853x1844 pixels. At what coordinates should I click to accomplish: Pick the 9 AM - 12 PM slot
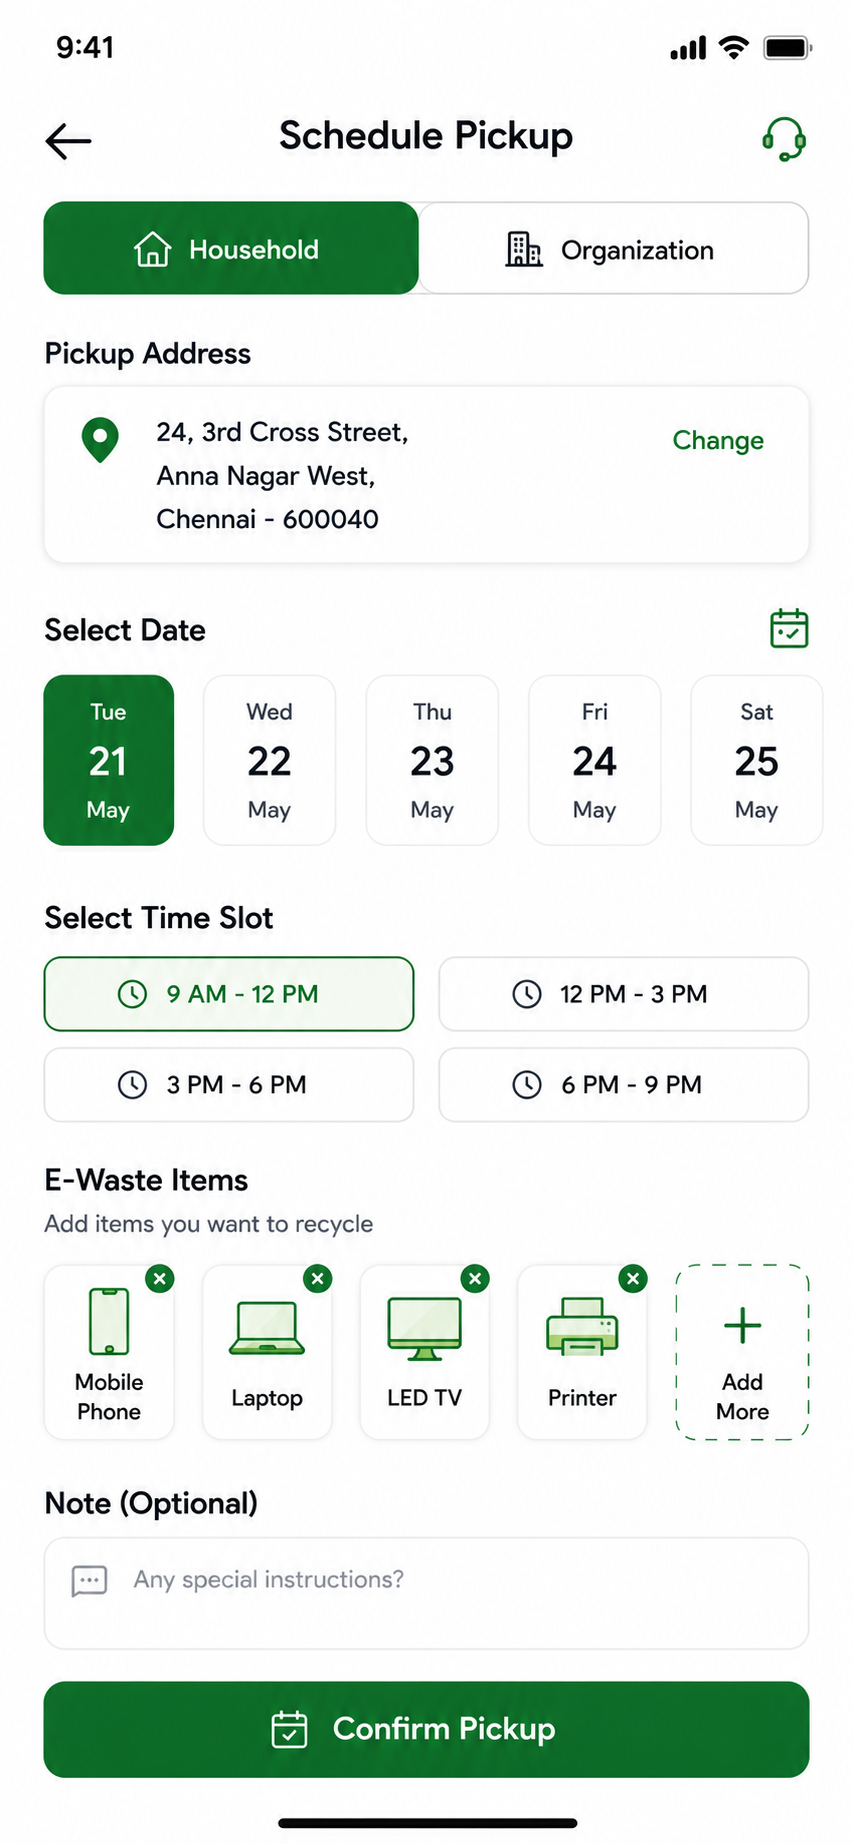pos(229,994)
